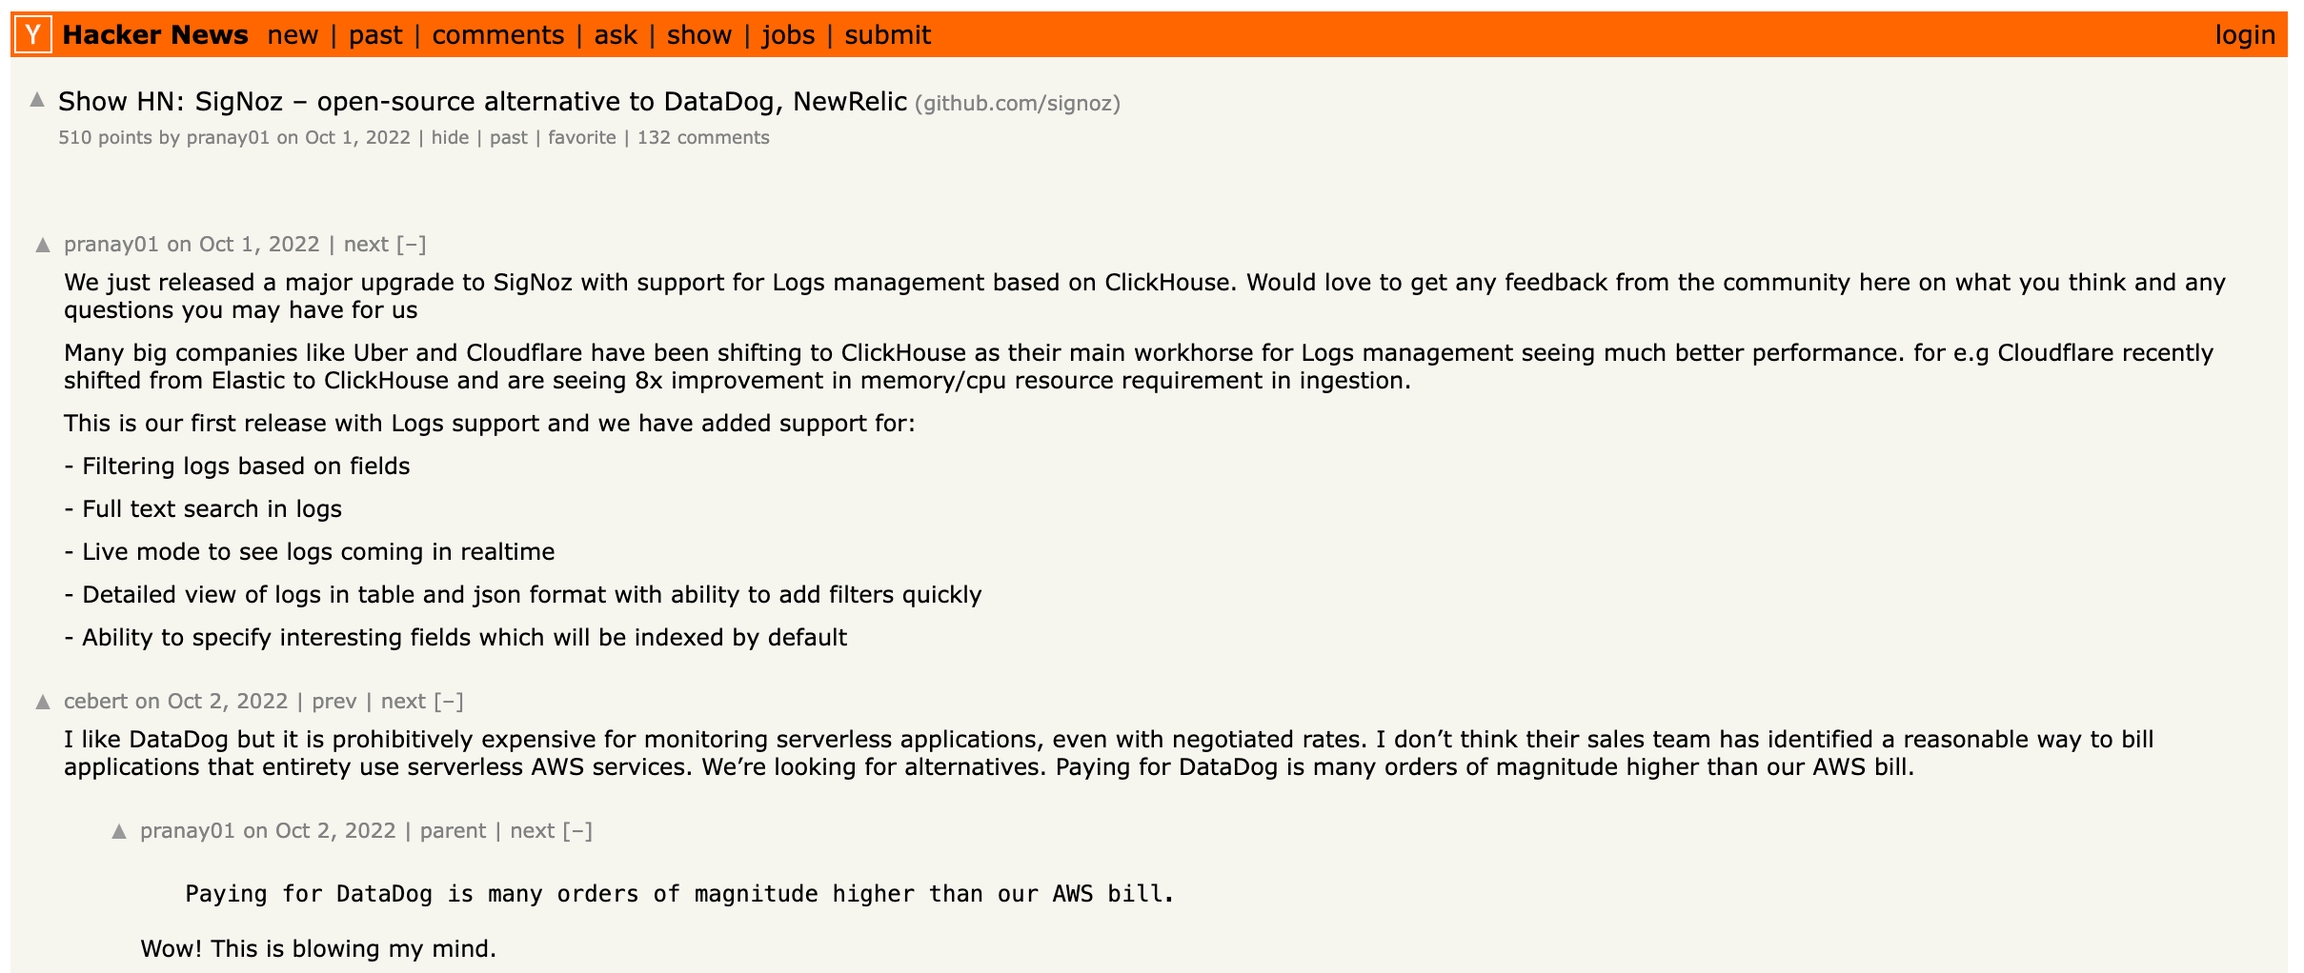This screenshot has width=2304, height=973.
Task: Click the submit link in header
Action: coord(887,35)
